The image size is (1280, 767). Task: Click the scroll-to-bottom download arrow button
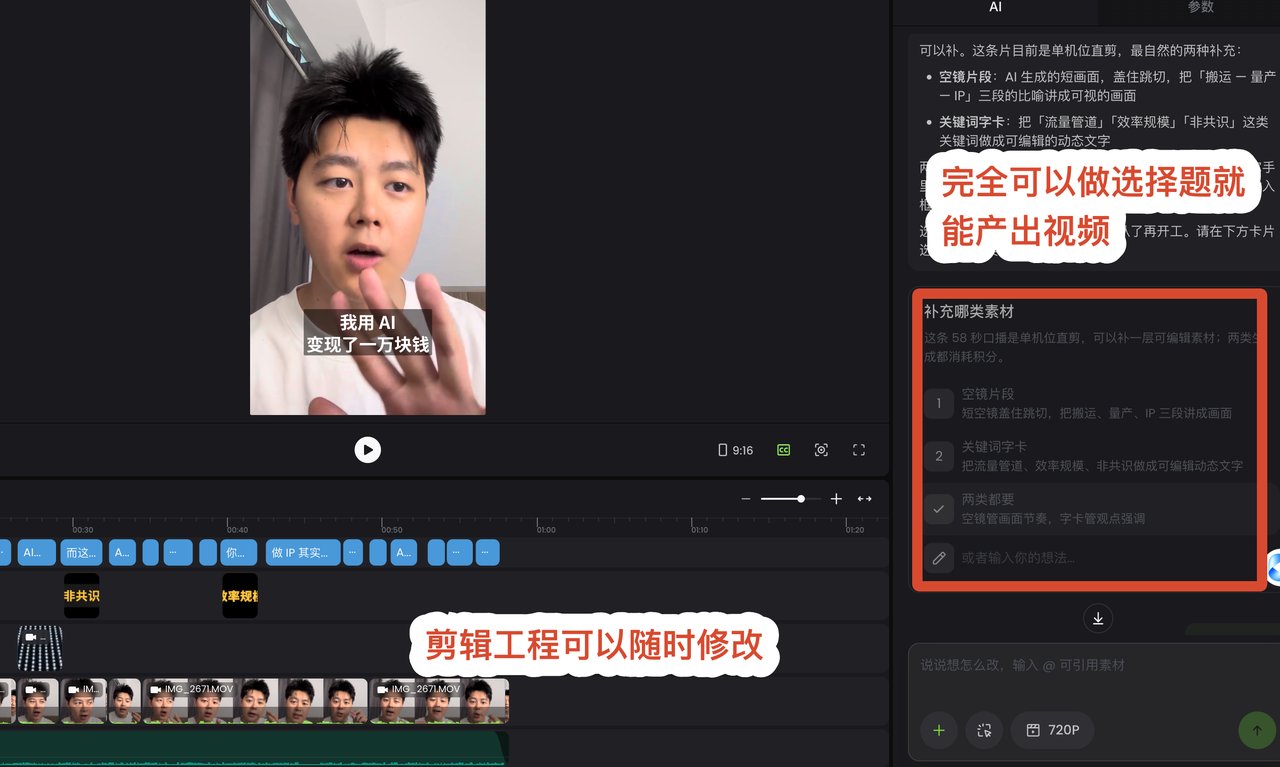(1098, 618)
